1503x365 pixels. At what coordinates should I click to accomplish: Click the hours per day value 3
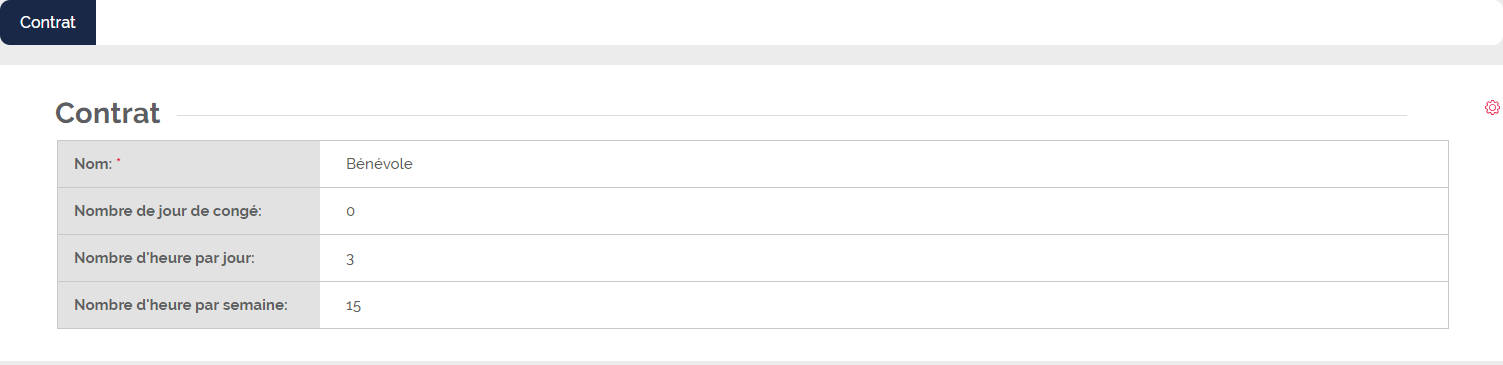pos(350,259)
